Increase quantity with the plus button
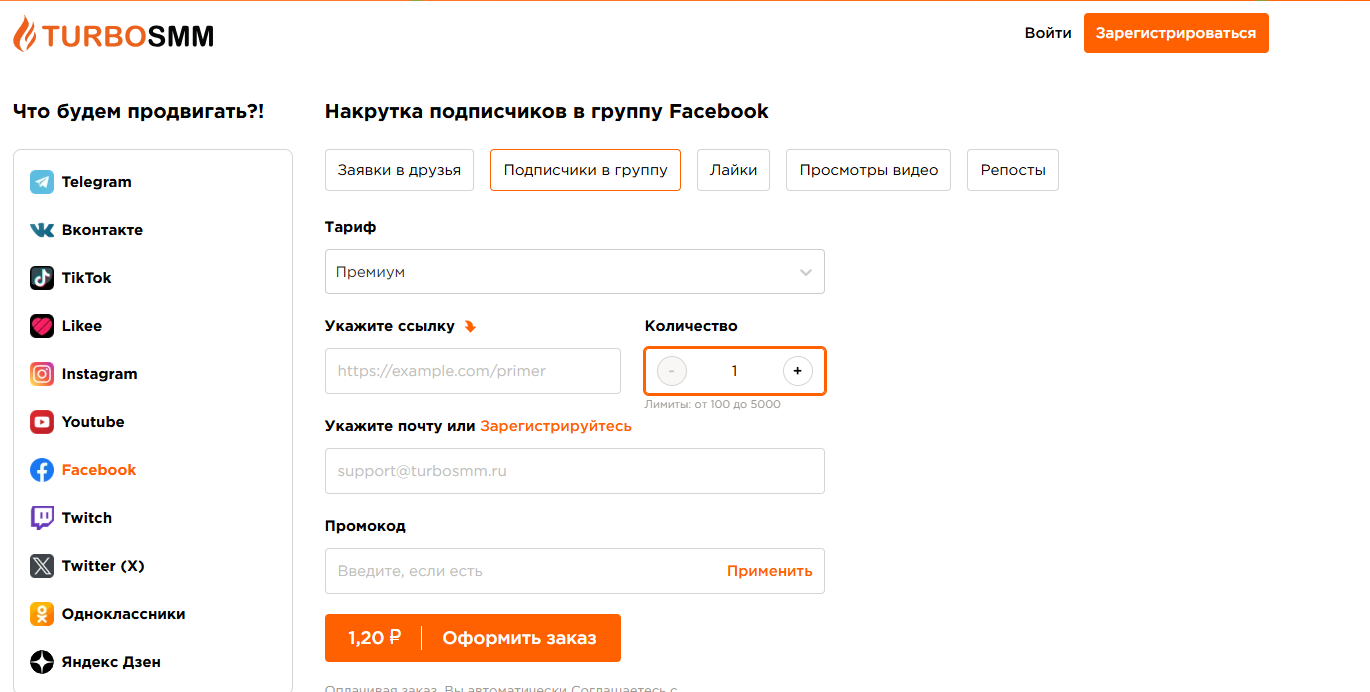This screenshot has width=1370, height=692. (x=797, y=371)
